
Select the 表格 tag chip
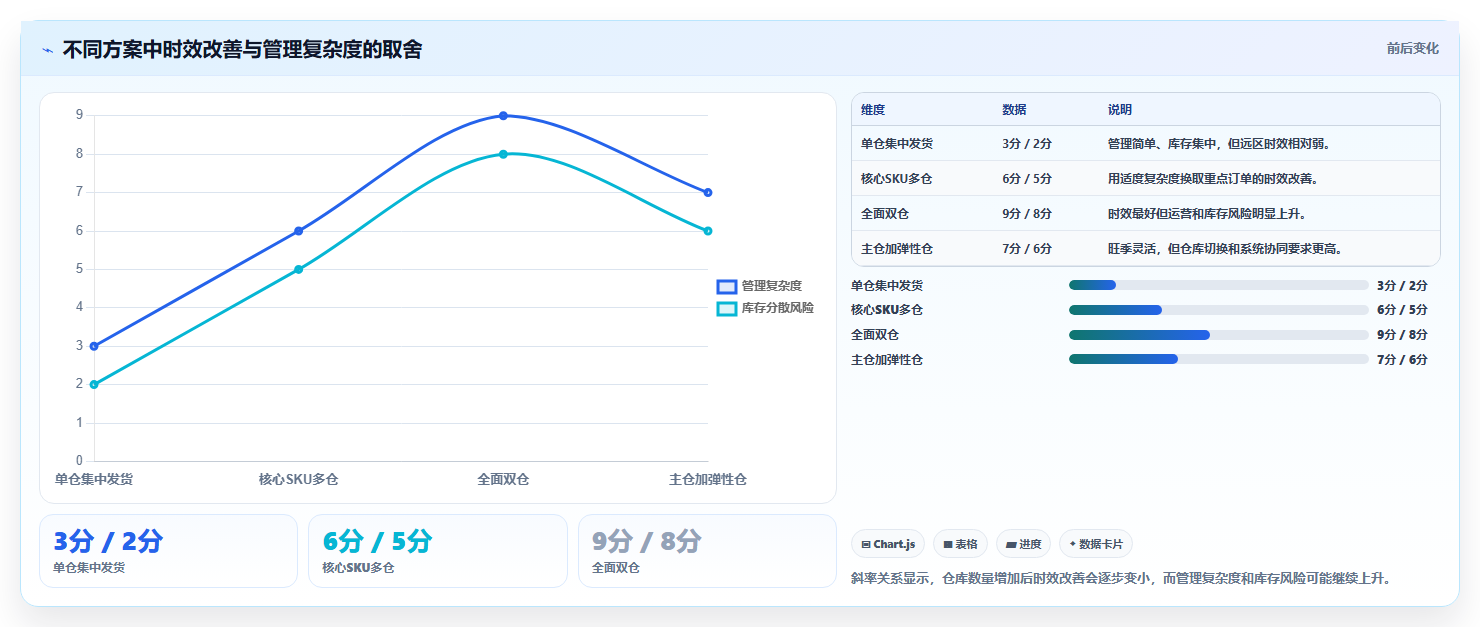(x=960, y=544)
